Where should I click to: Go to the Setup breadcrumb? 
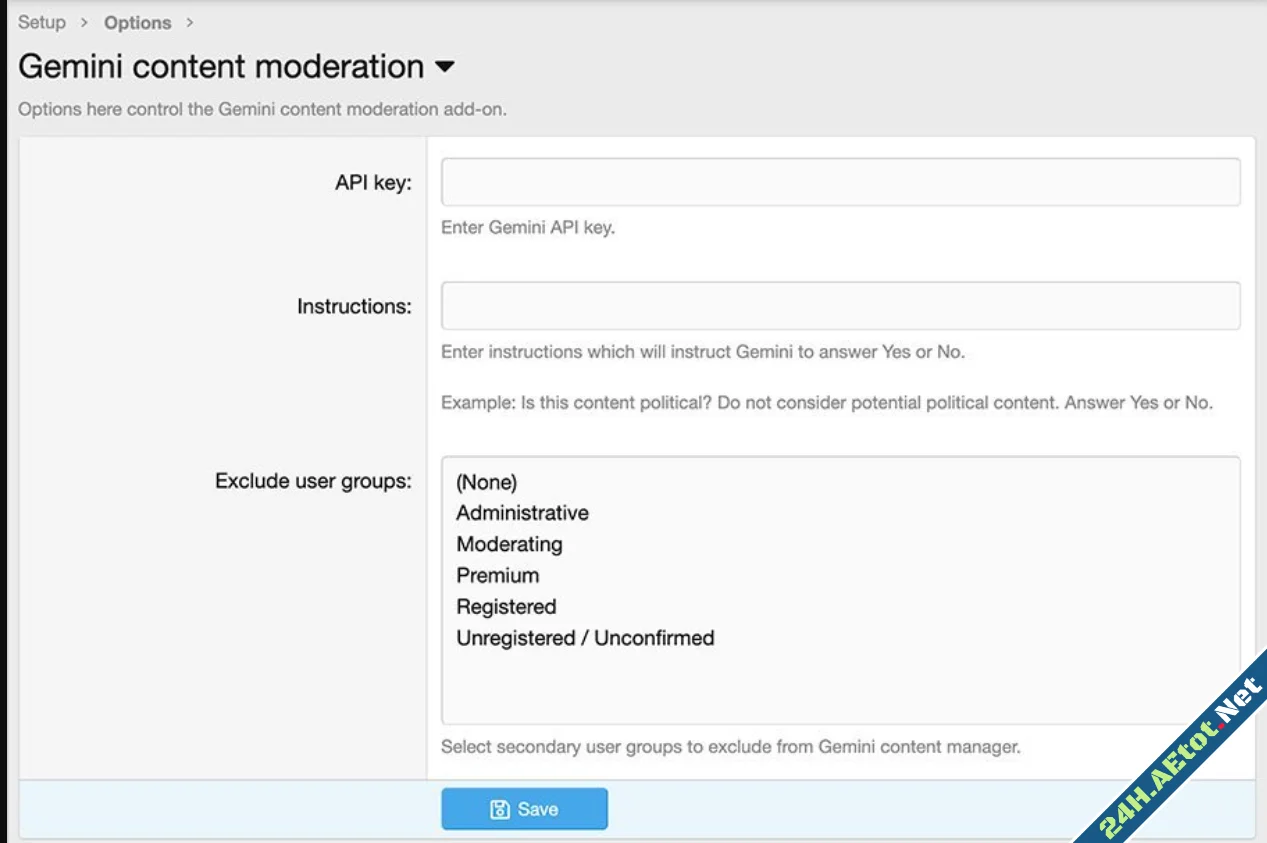click(41, 22)
